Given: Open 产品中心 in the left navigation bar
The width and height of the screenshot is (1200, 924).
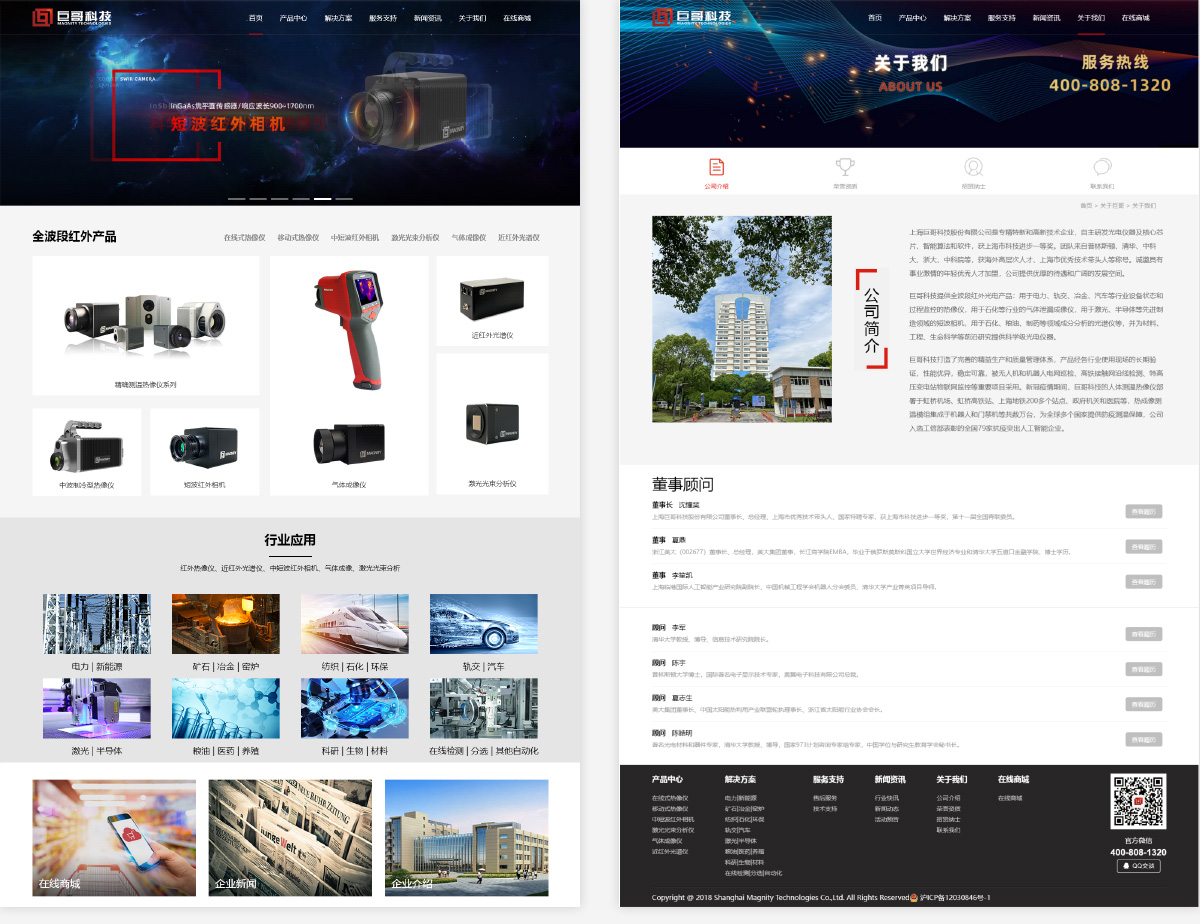Looking at the screenshot, I should point(293,19).
